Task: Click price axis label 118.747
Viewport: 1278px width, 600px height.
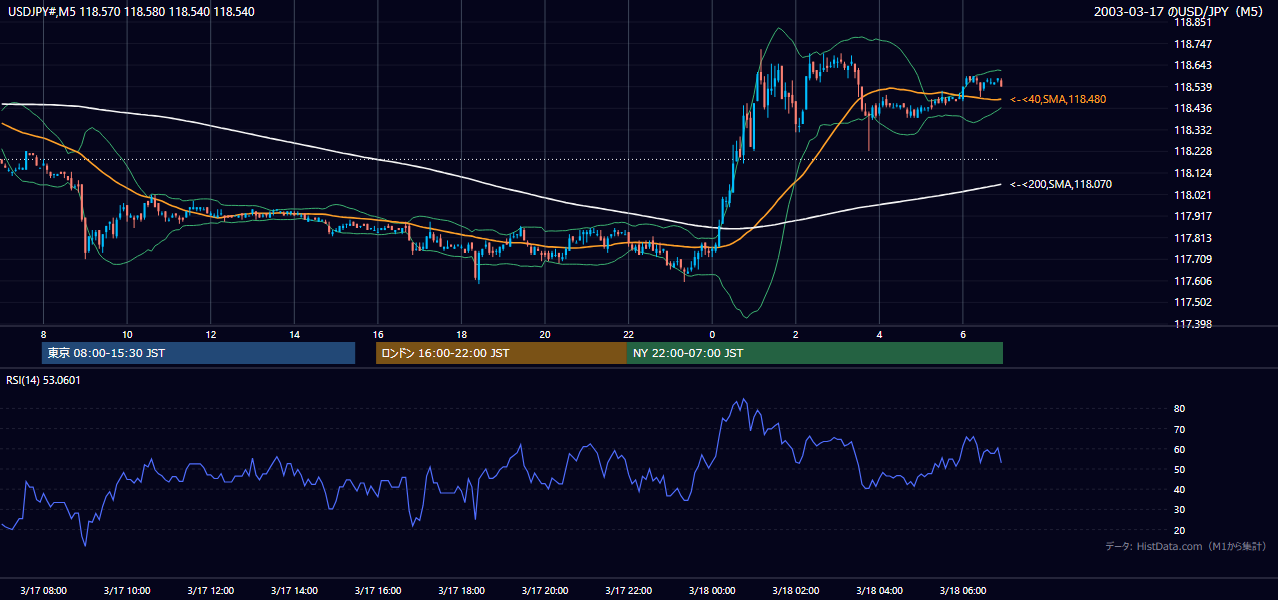Action: pos(1193,44)
